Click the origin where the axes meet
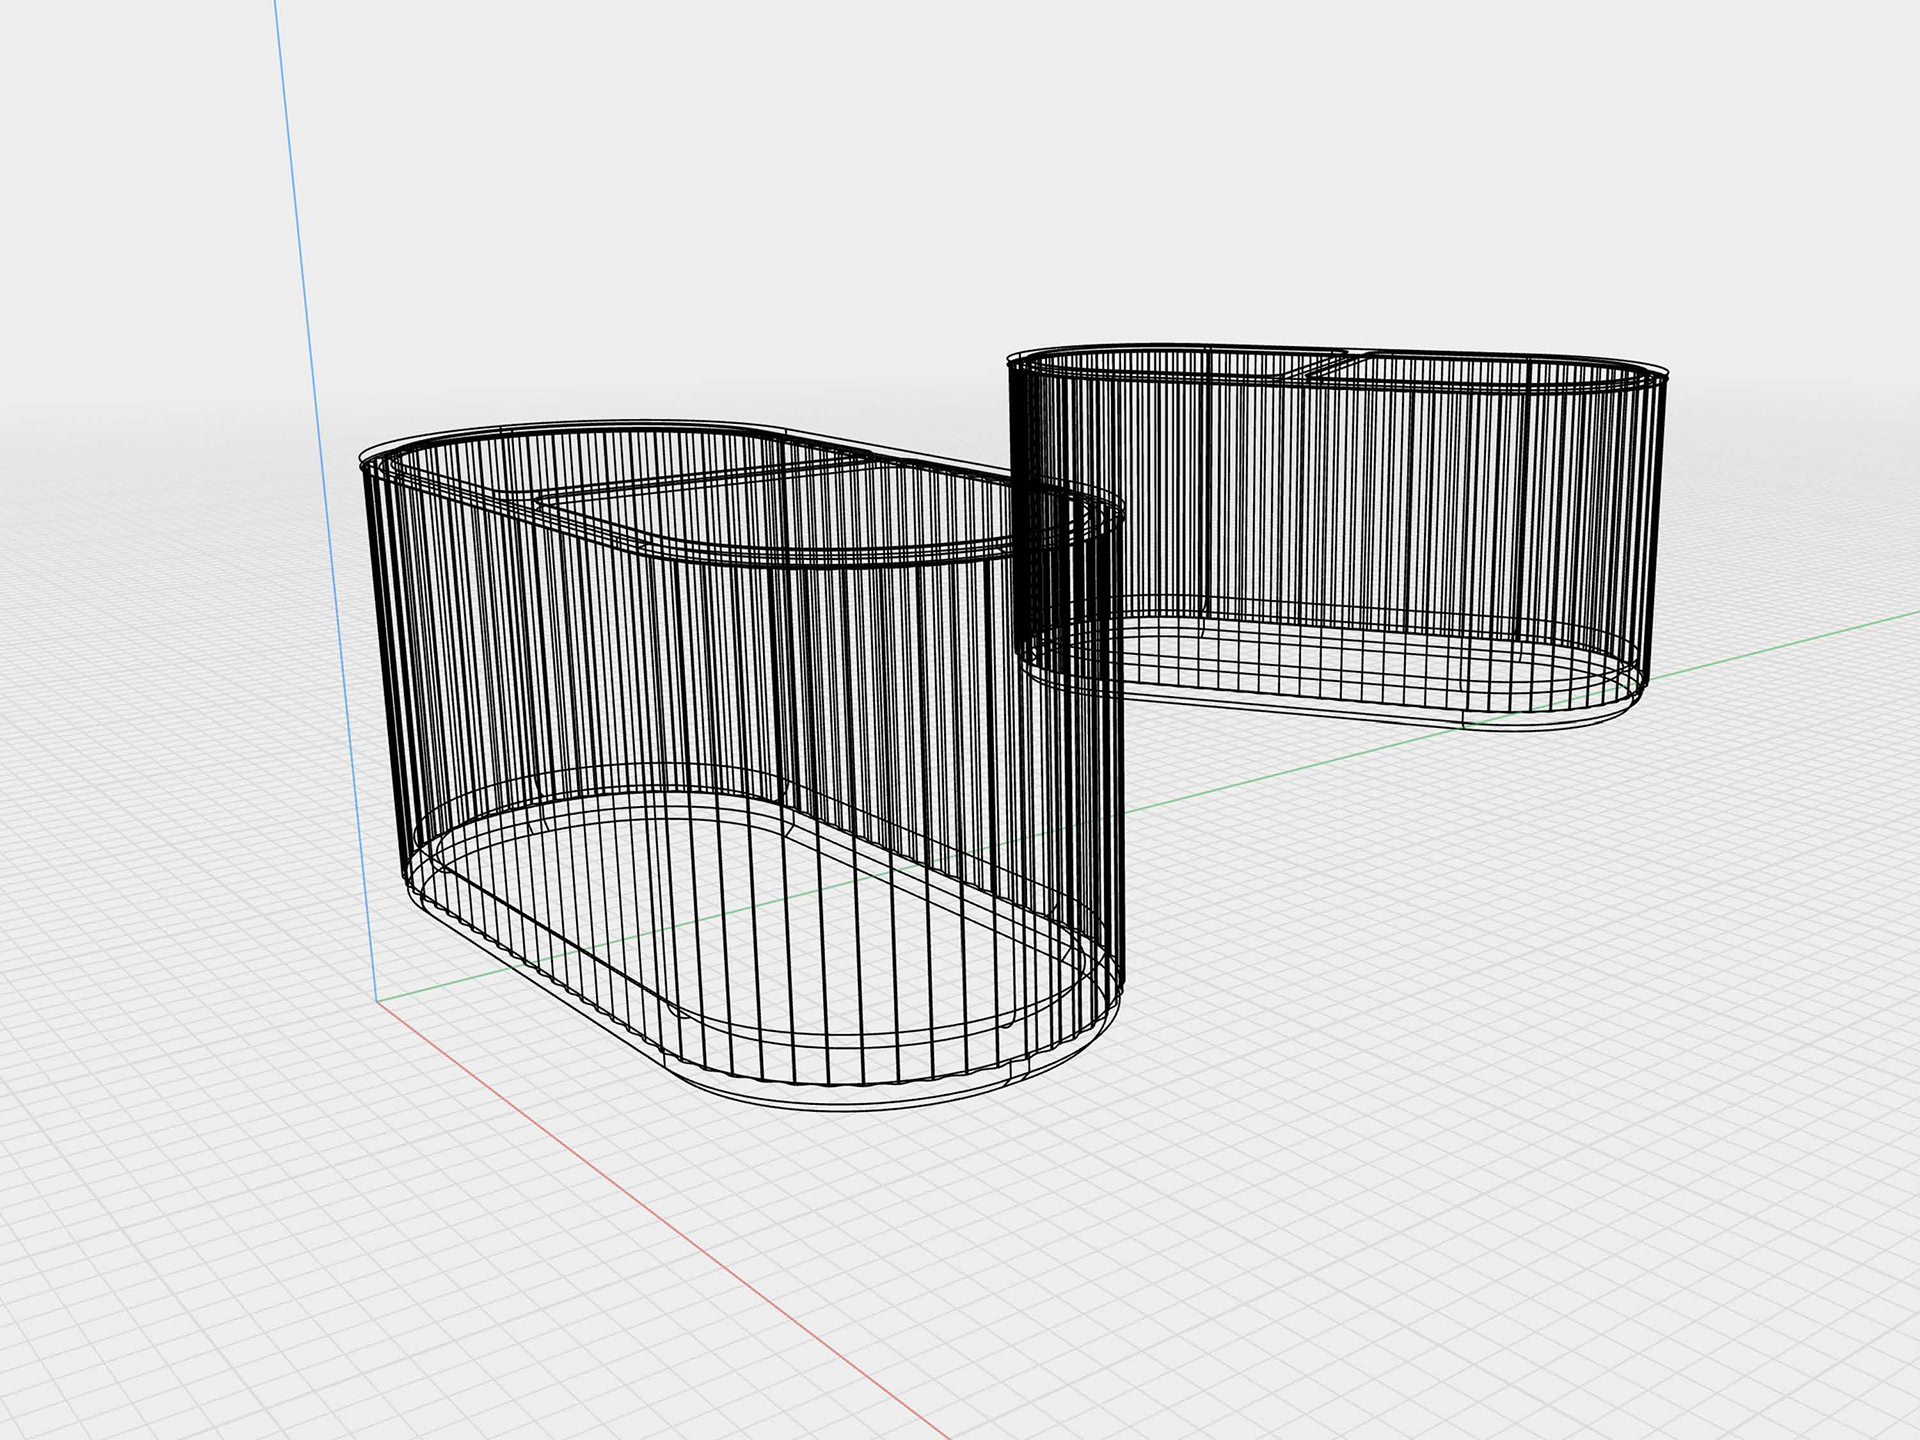This screenshot has height=1440, width=1920. 376,1001
